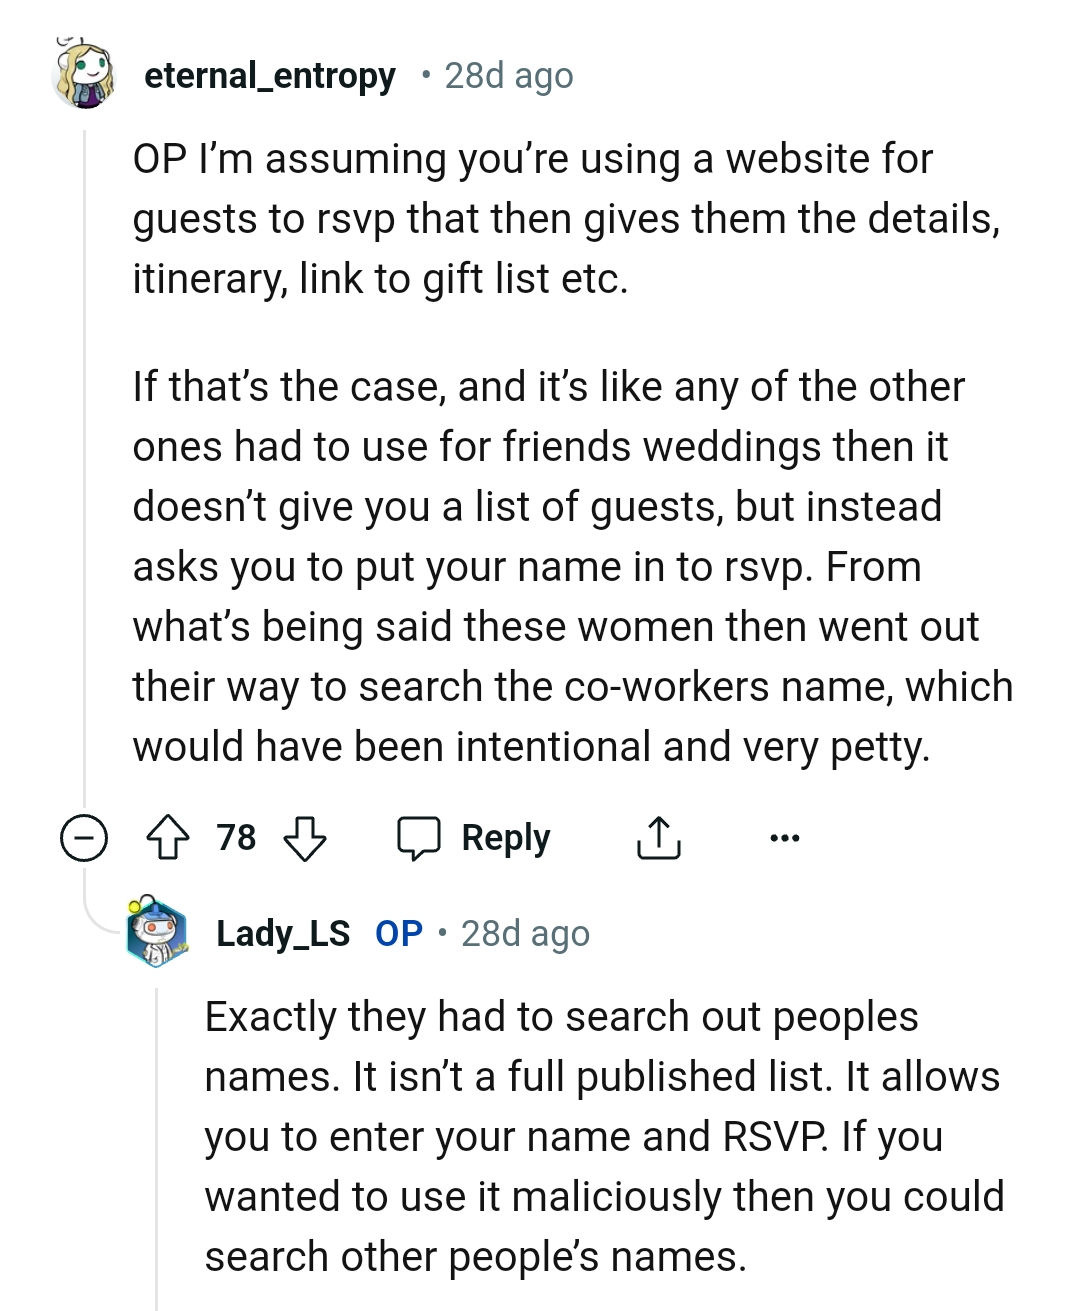Screen dimensions: 1080x1311
Task: Open the three-dot more options menu
Action: [785, 838]
